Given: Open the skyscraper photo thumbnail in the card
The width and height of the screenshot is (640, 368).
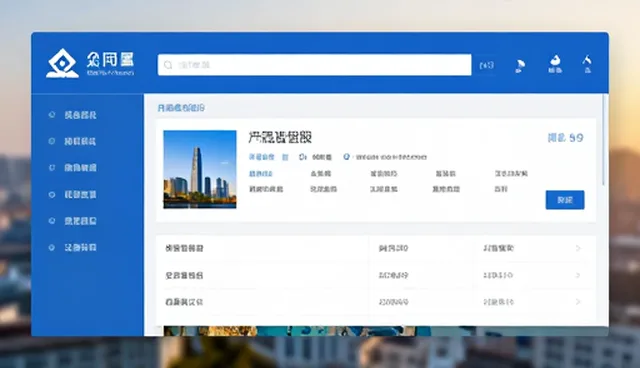Looking at the screenshot, I should [200, 169].
